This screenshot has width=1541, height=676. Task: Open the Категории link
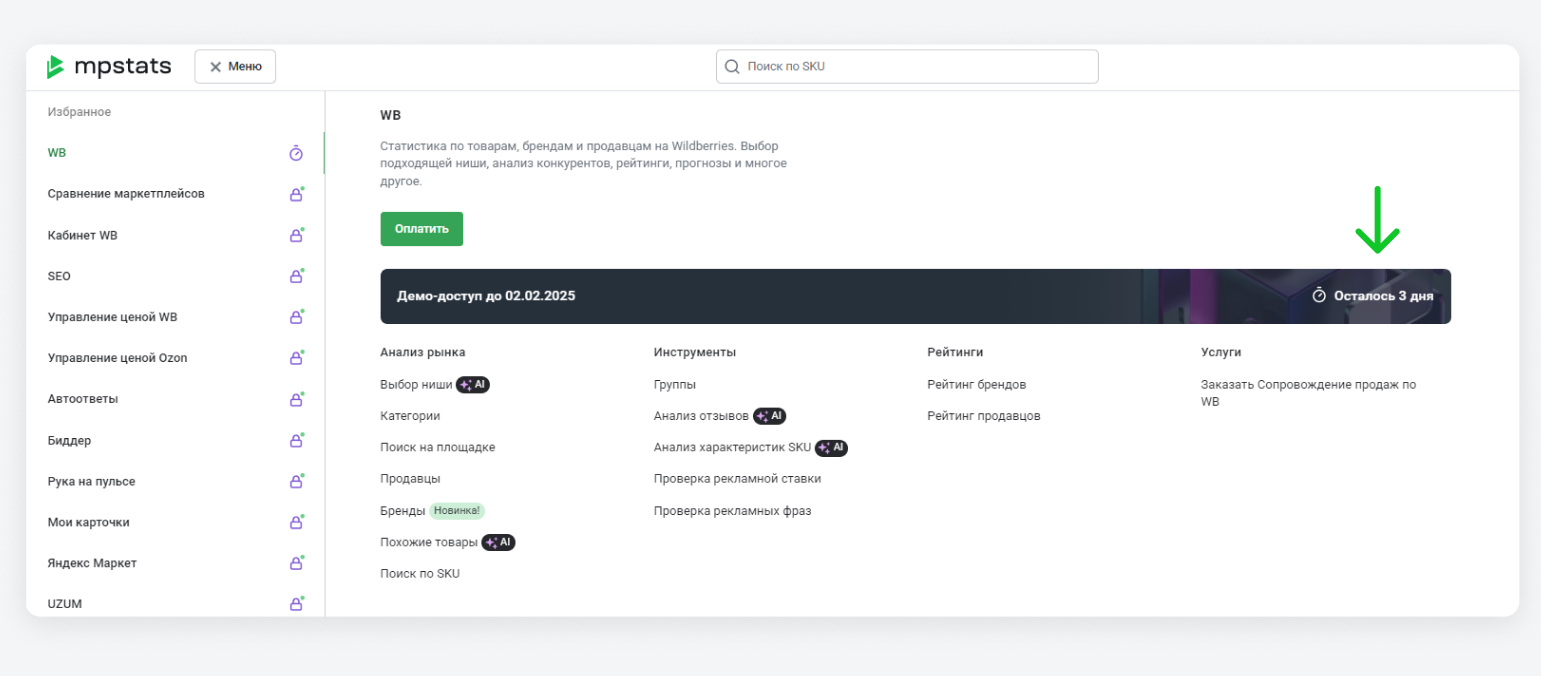click(x=410, y=416)
